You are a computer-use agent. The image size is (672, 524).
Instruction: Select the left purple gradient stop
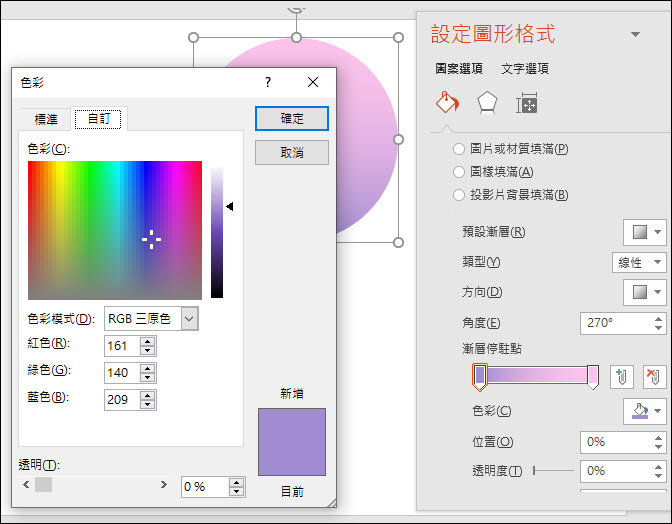coord(480,377)
